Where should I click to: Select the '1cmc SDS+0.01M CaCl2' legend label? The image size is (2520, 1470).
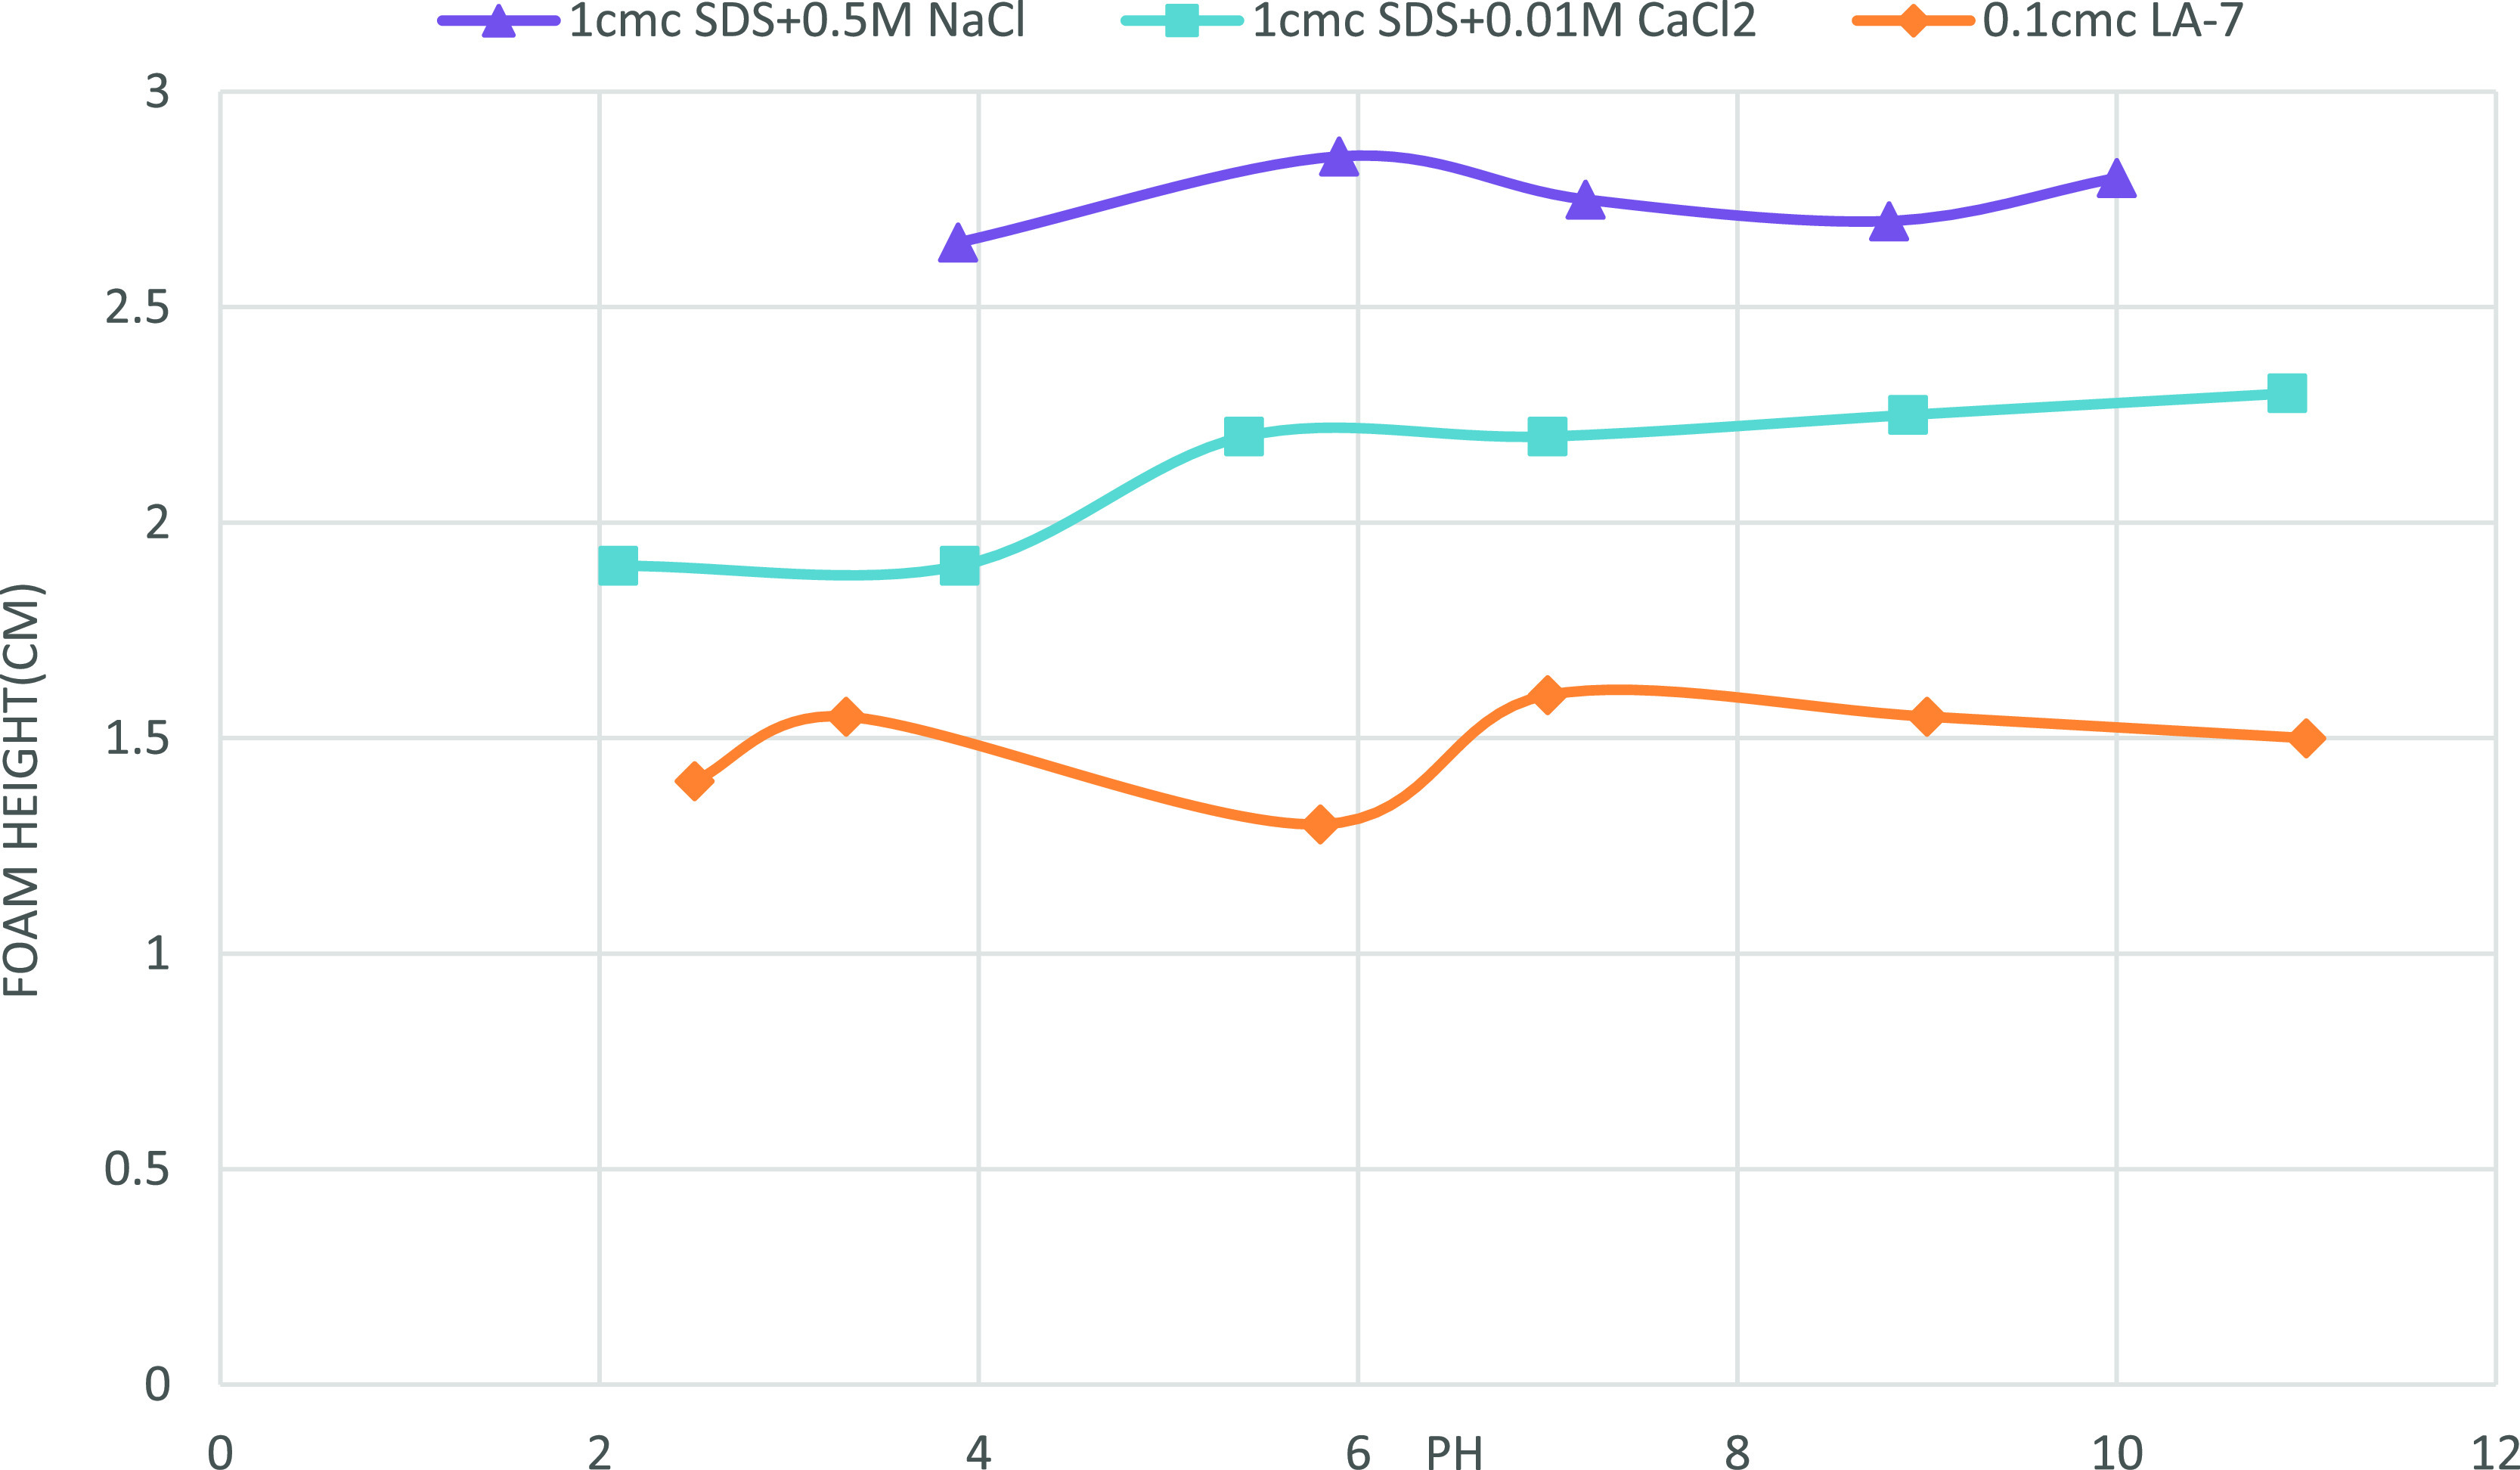[x=1504, y=21]
